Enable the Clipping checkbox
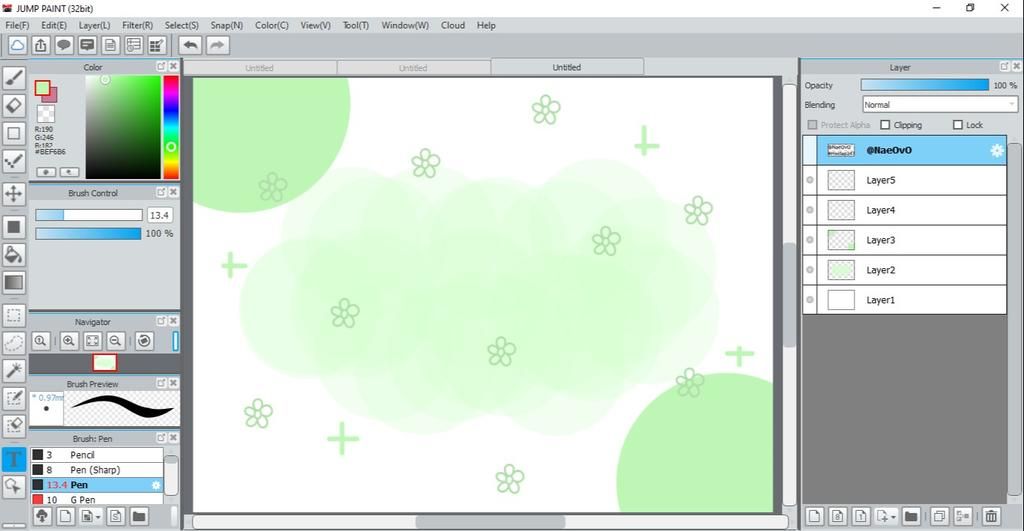This screenshot has height=531, width=1024. [x=886, y=125]
